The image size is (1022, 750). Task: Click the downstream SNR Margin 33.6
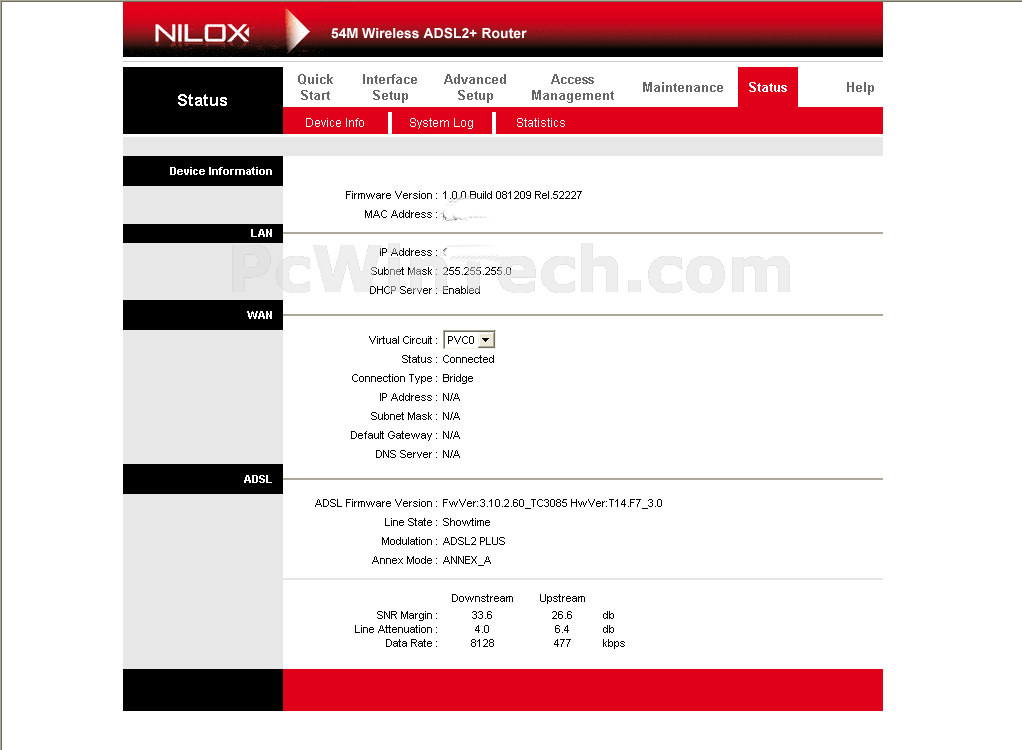click(482, 615)
